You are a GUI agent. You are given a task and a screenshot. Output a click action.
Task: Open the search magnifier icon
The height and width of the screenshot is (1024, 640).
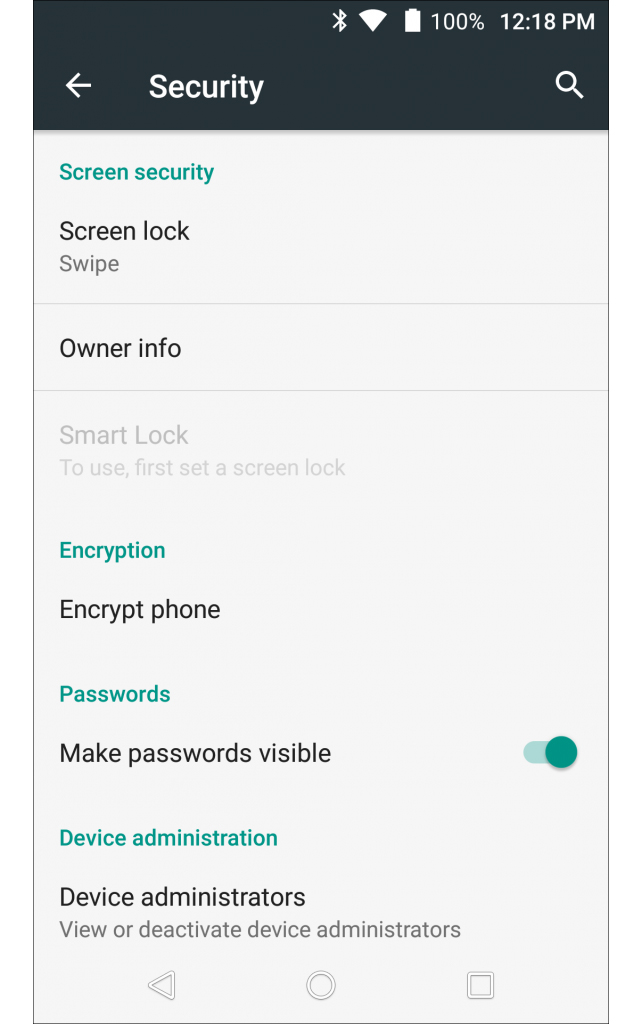[569, 86]
